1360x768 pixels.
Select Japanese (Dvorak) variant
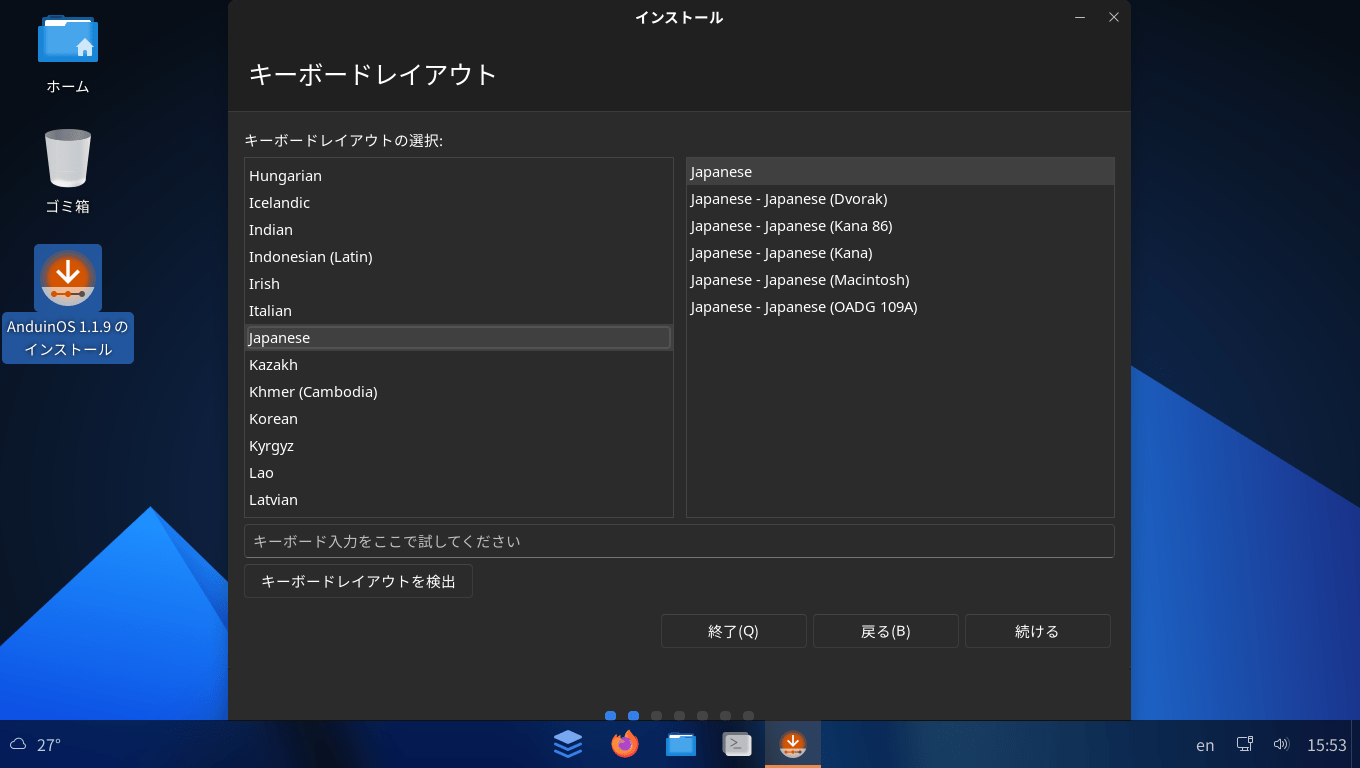788,199
